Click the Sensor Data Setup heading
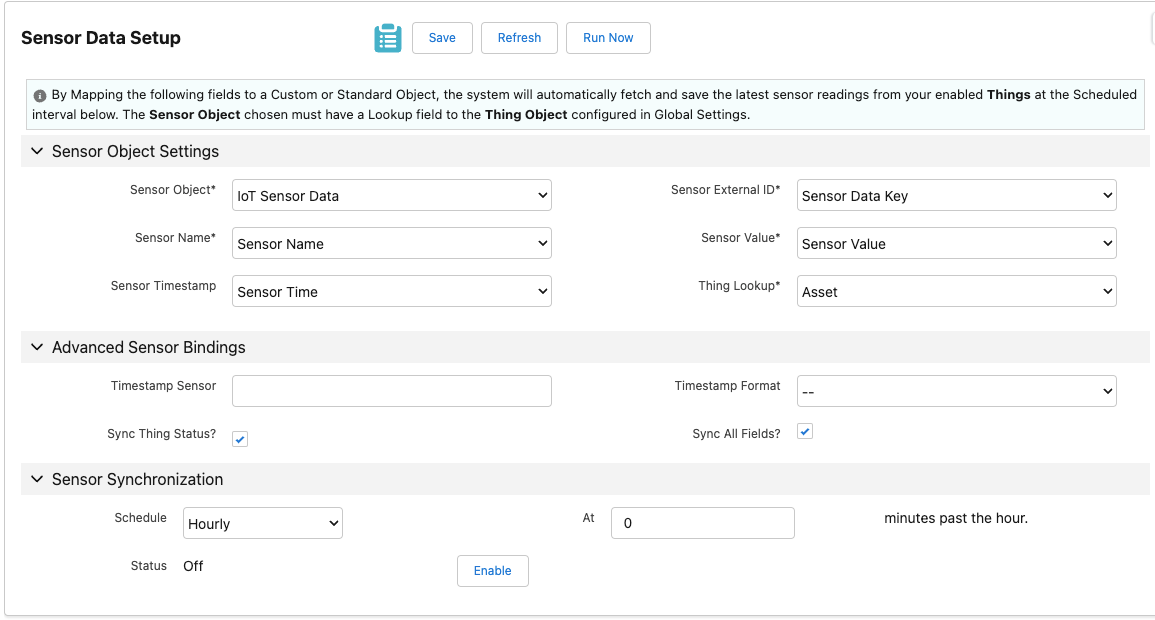 [x=101, y=38]
